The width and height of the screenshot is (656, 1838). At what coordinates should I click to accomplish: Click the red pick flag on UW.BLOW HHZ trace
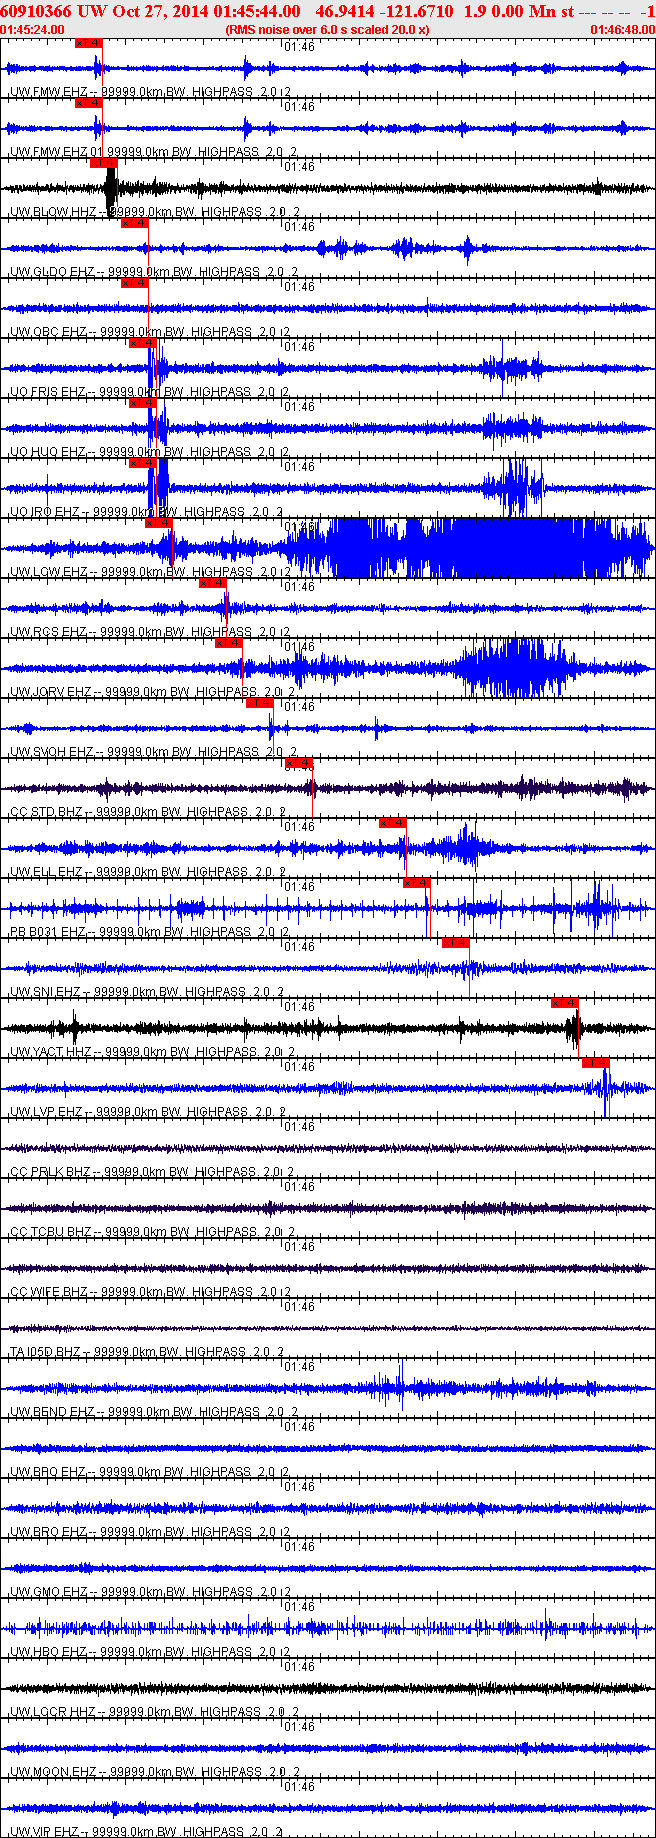(x=103, y=162)
